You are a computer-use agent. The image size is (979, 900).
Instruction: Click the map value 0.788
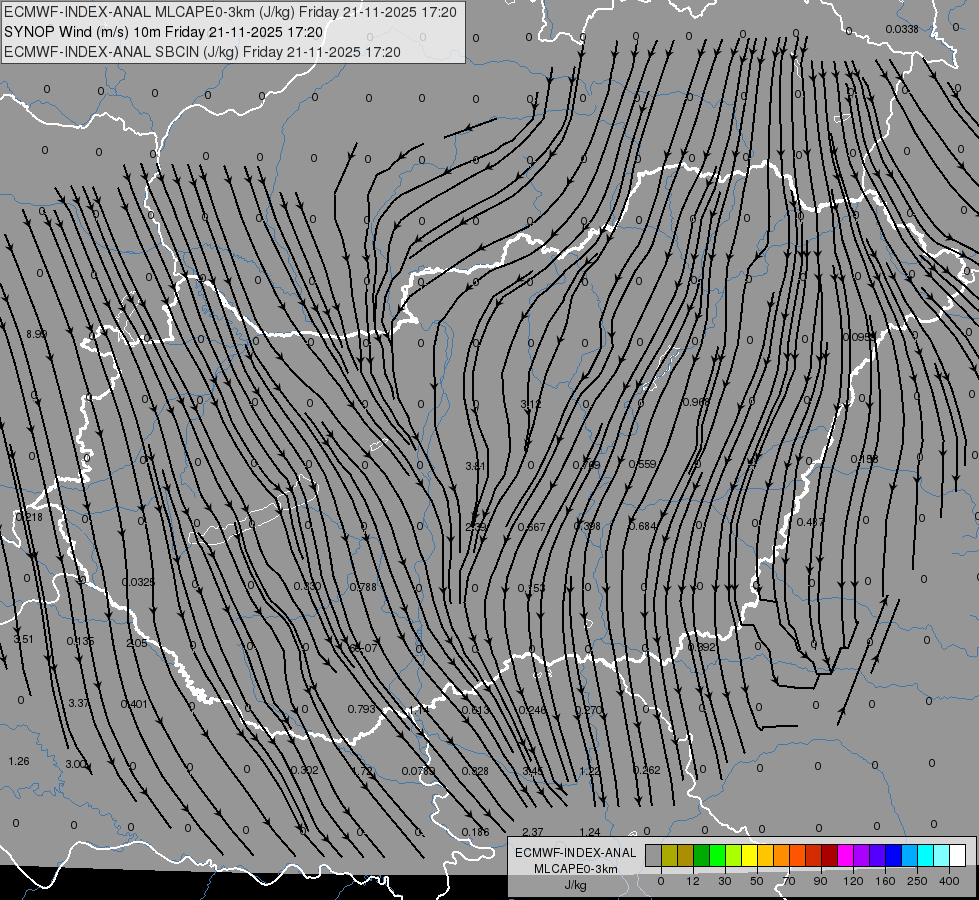coord(363,587)
